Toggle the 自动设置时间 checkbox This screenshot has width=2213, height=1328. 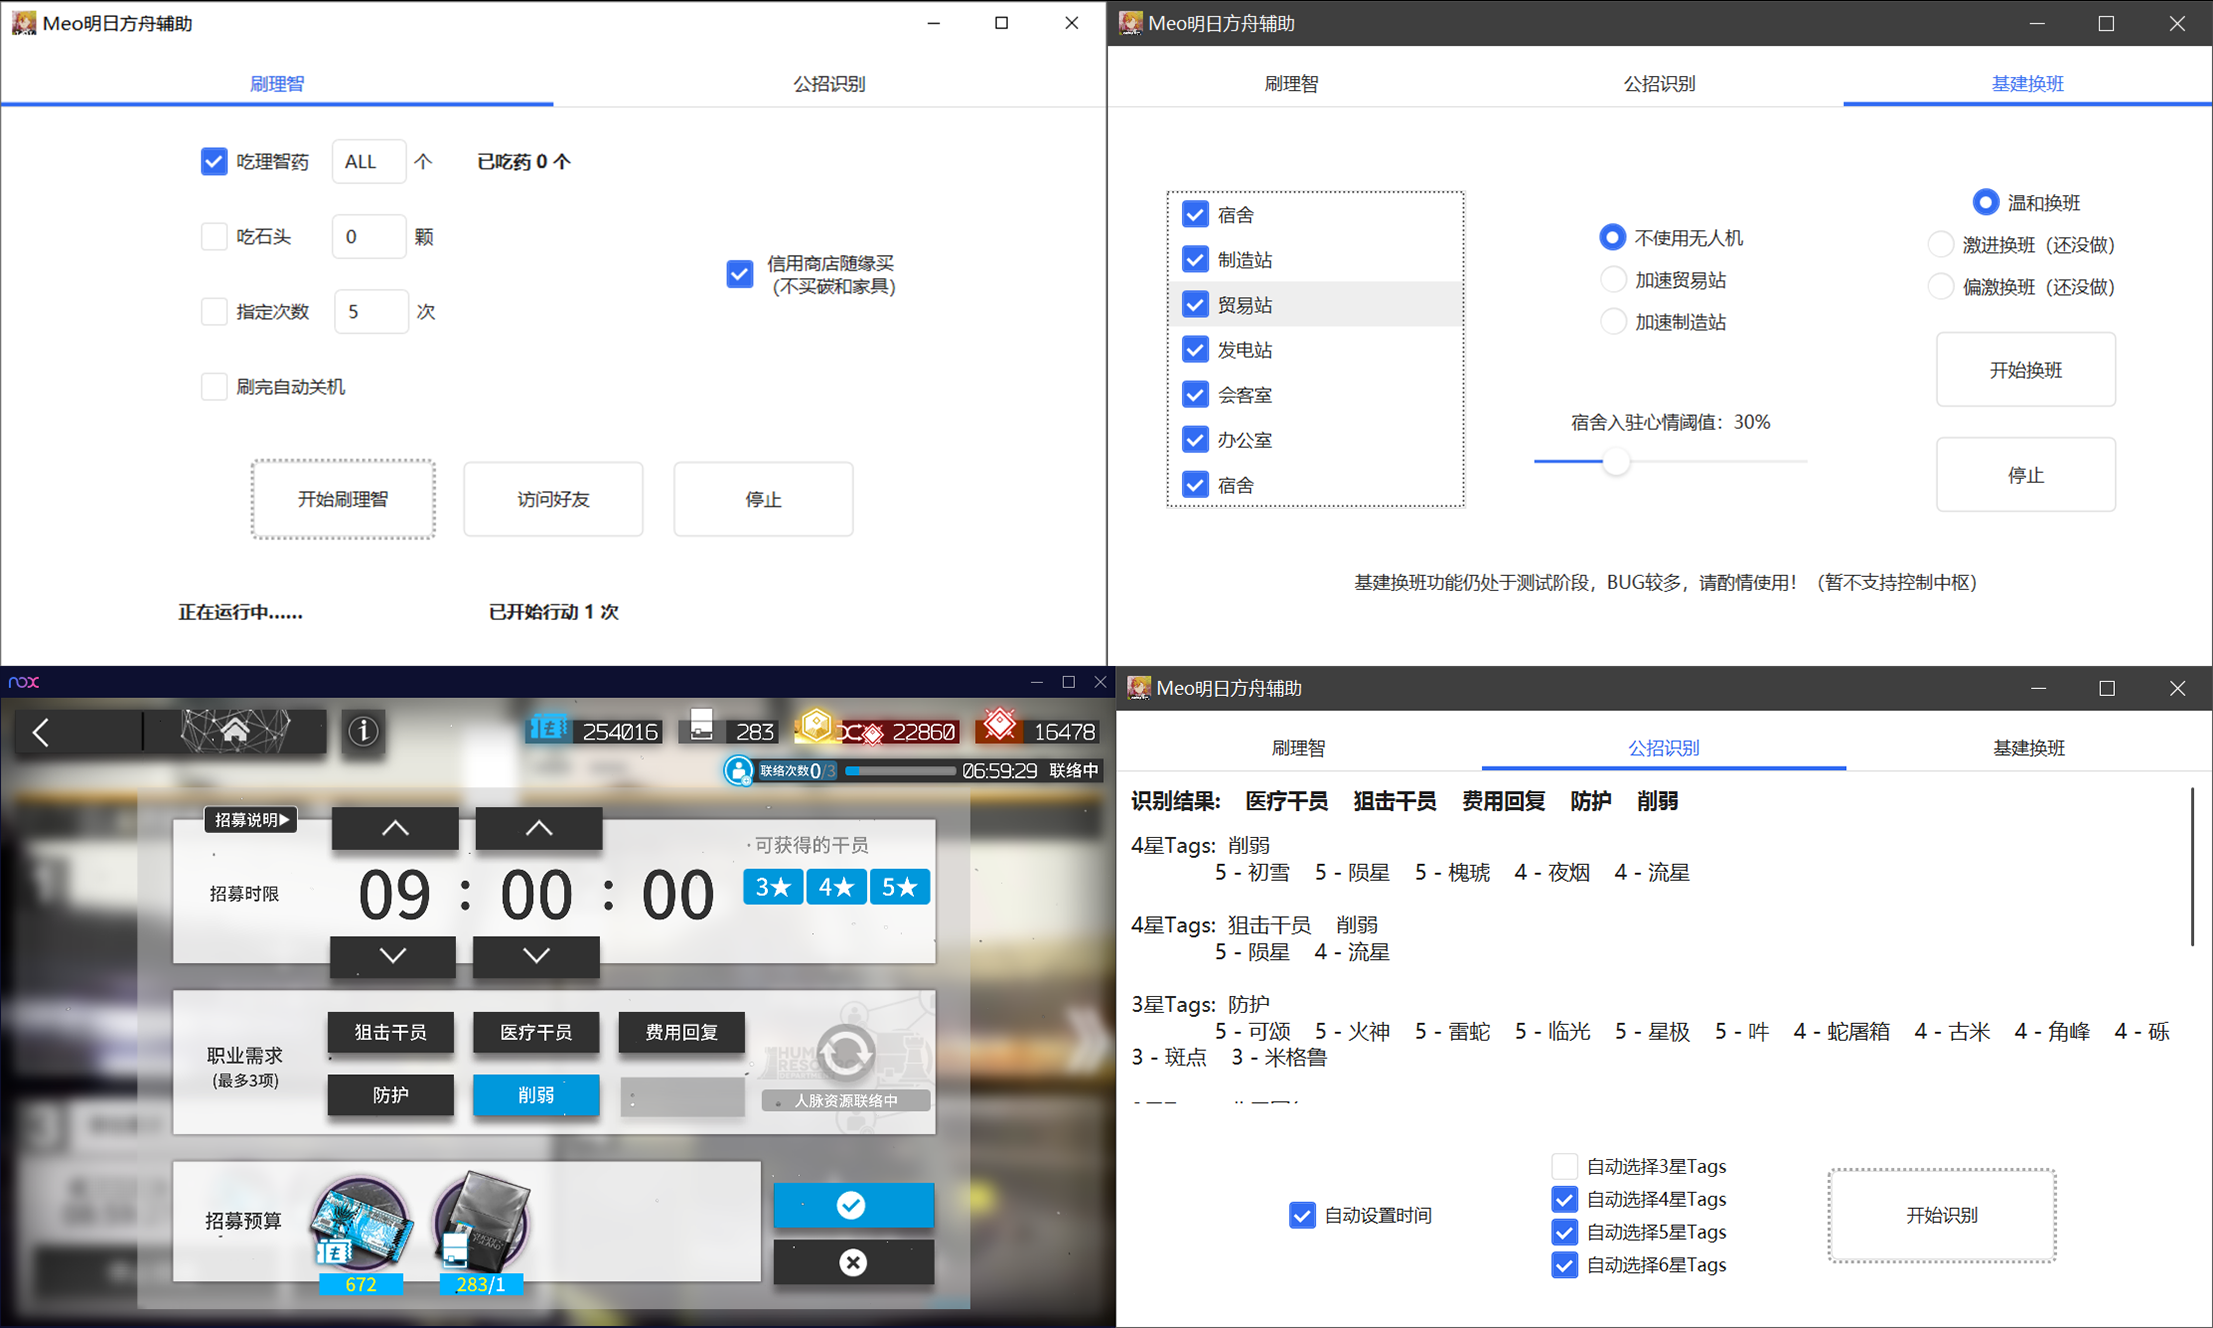pyautogui.click(x=1302, y=1215)
